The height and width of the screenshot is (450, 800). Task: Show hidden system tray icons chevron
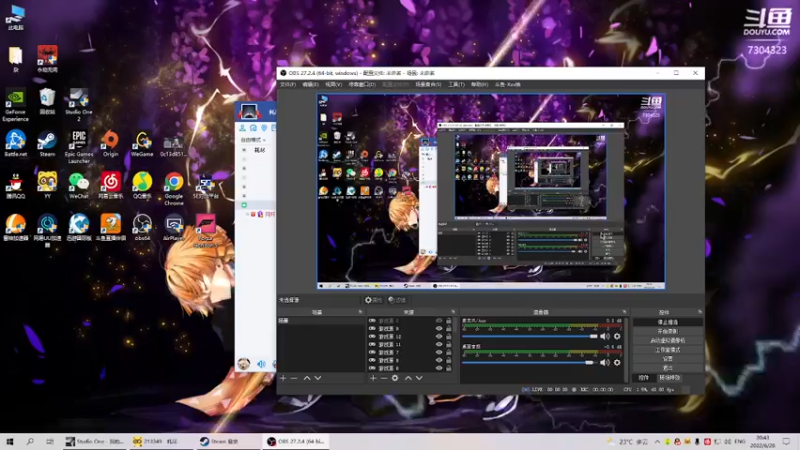pyautogui.click(x=657, y=441)
